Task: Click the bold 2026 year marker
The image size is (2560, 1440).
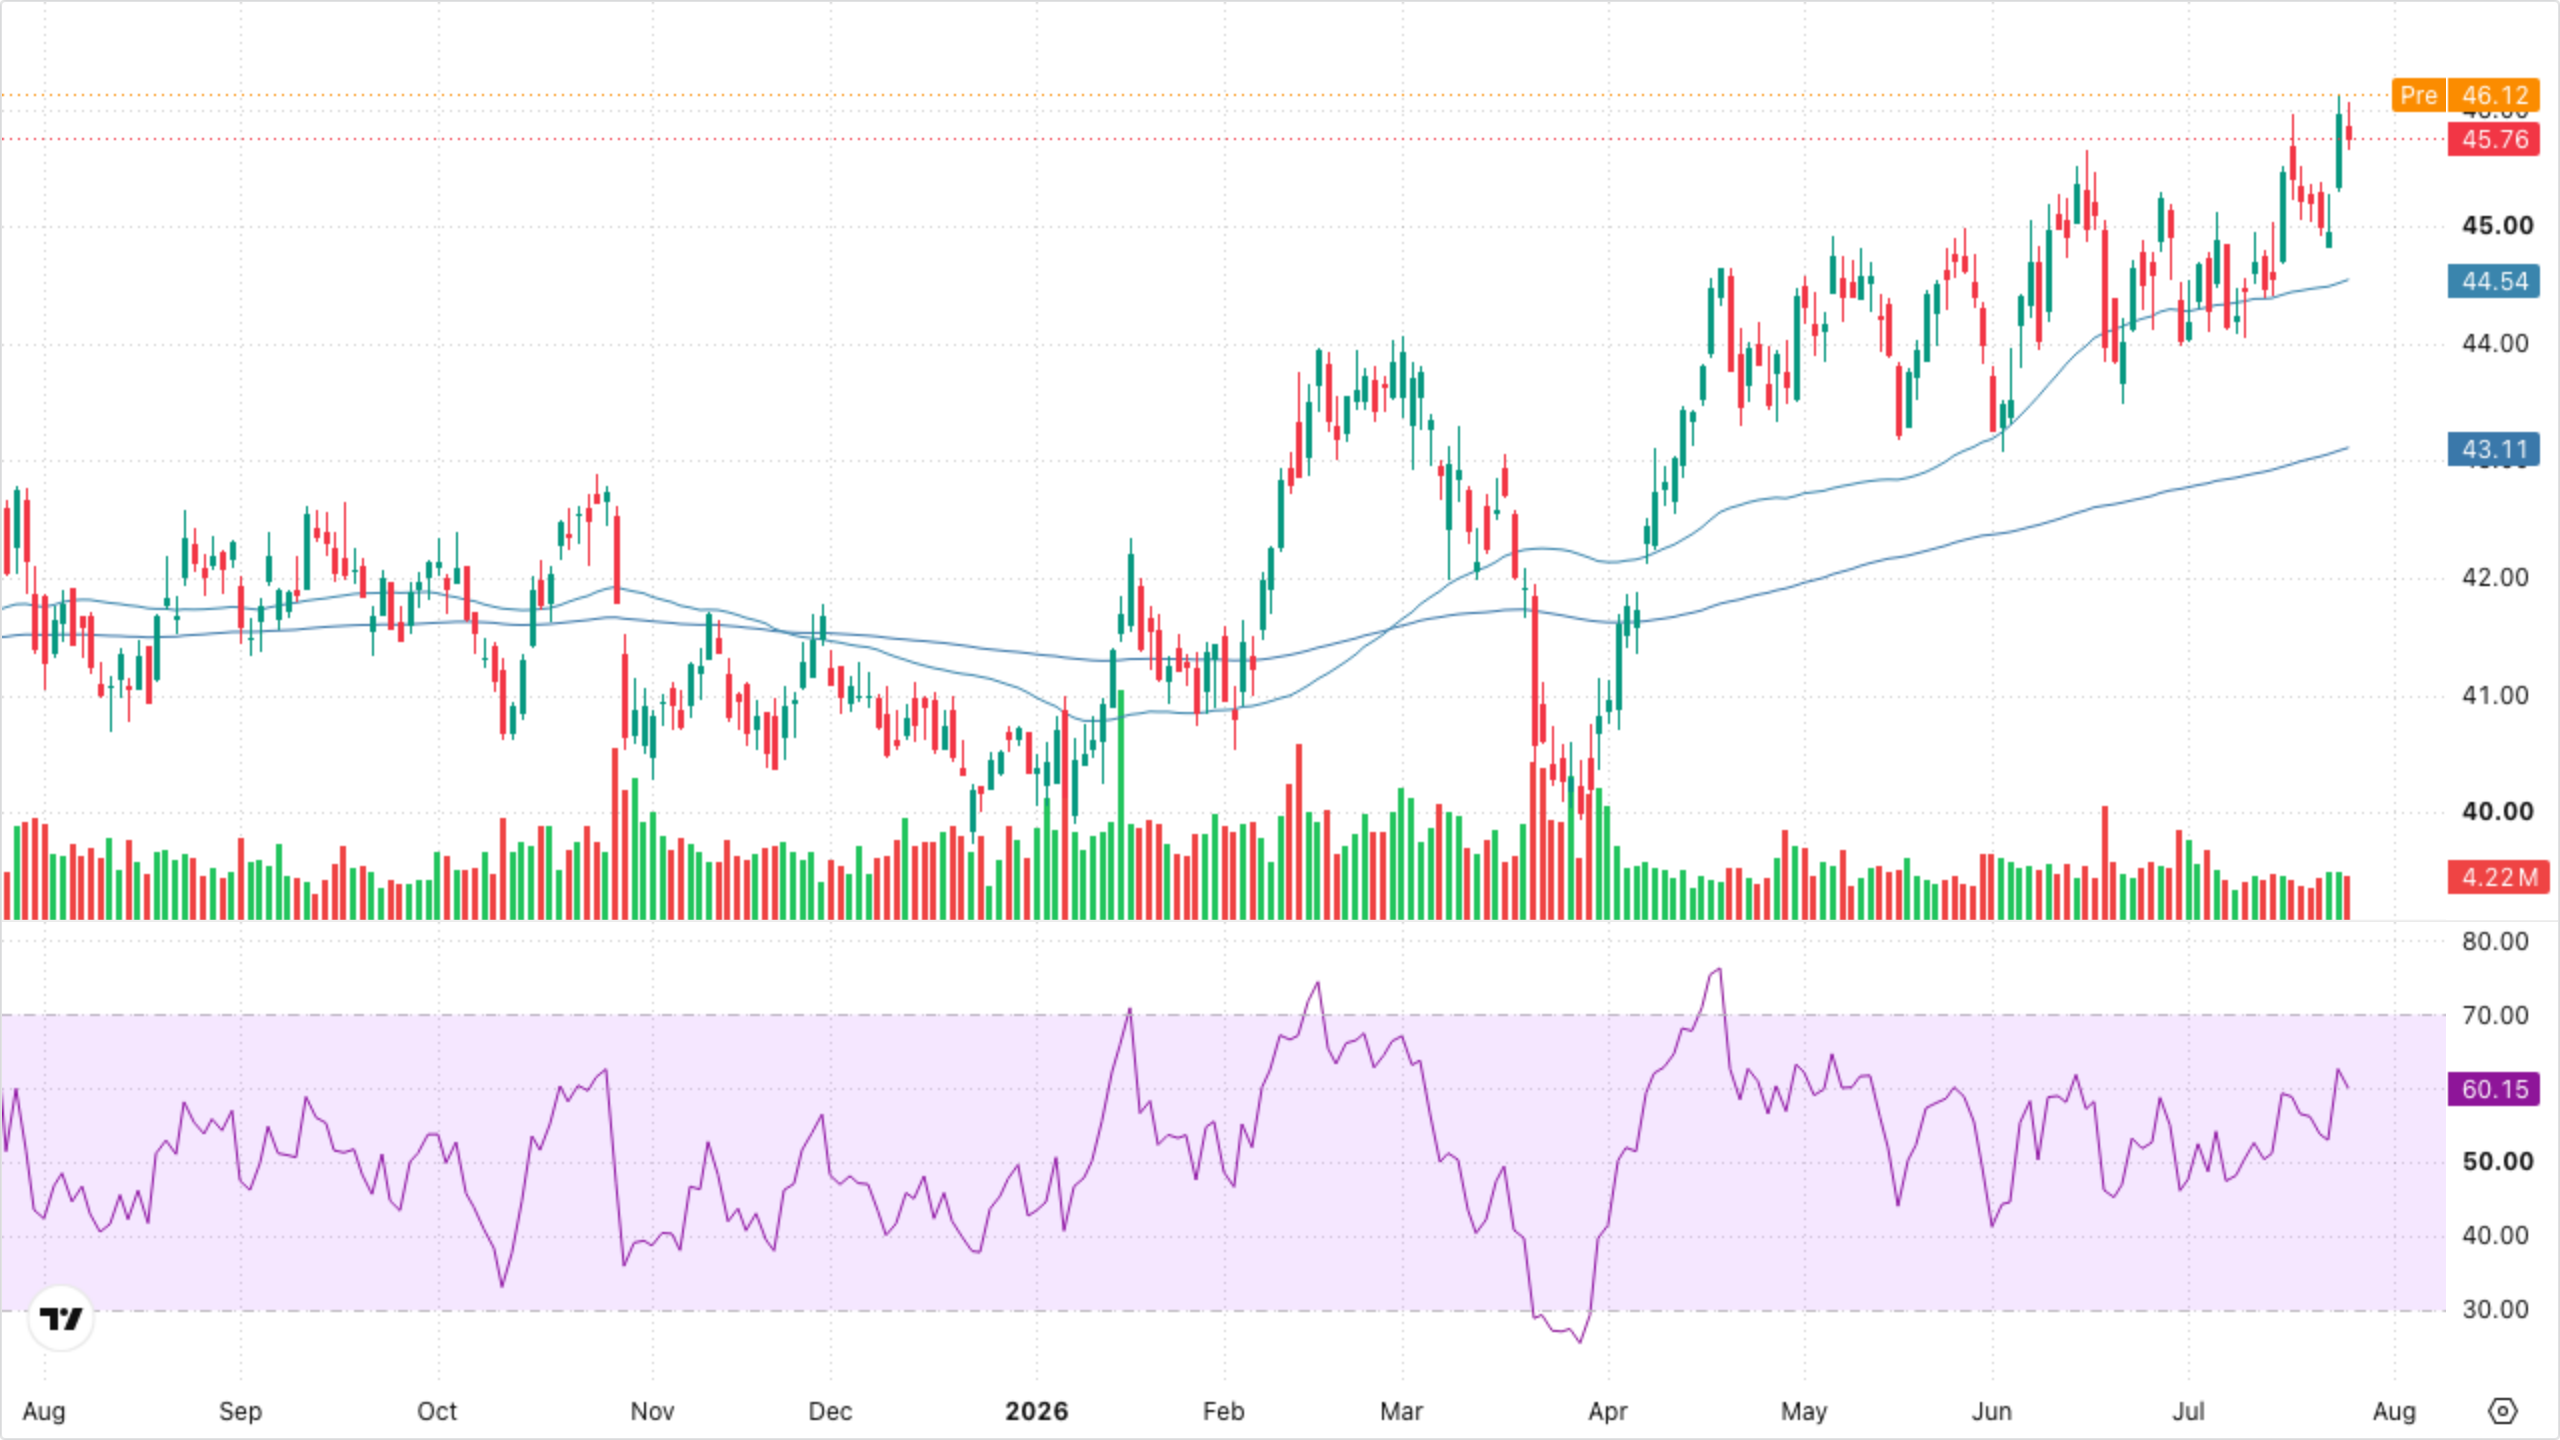Action: tap(1037, 1411)
